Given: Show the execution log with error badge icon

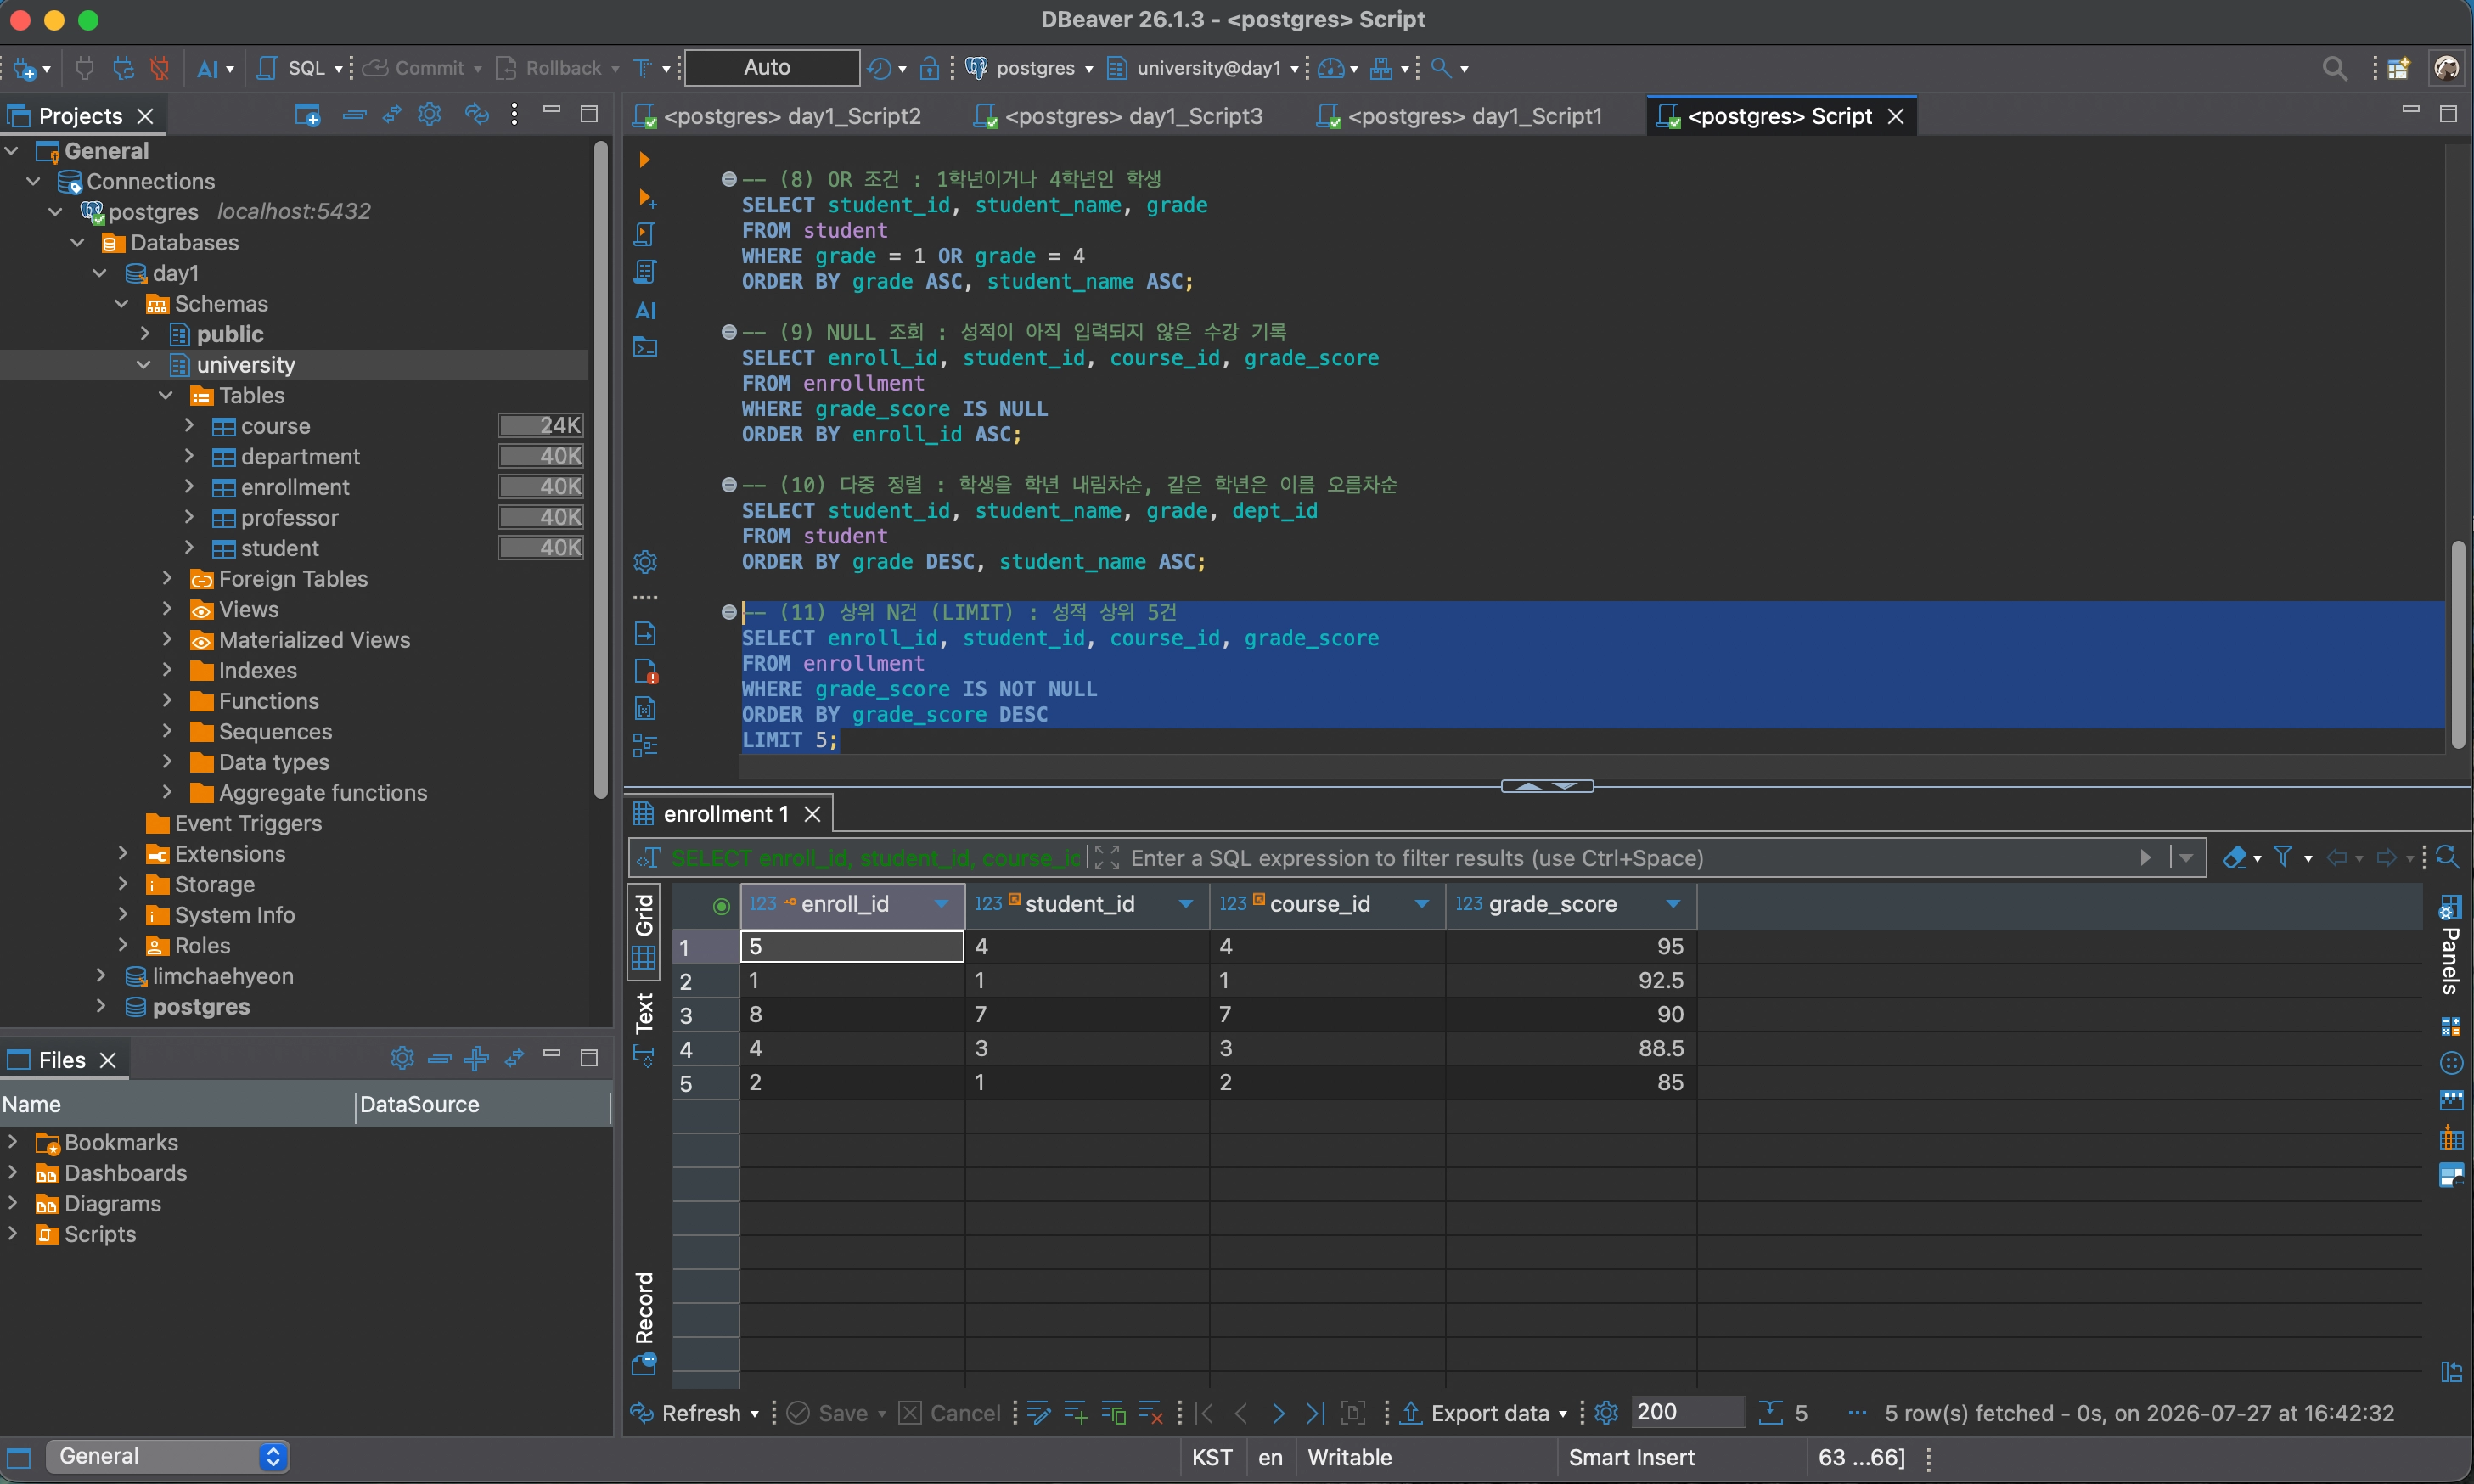Looking at the screenshot, I should (645, 671).
